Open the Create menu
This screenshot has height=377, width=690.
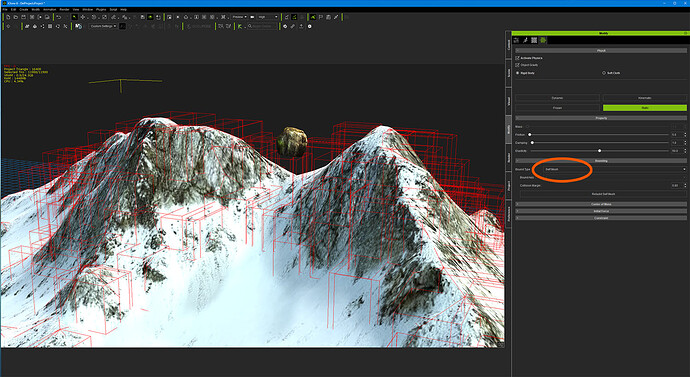tap(24, 9)
